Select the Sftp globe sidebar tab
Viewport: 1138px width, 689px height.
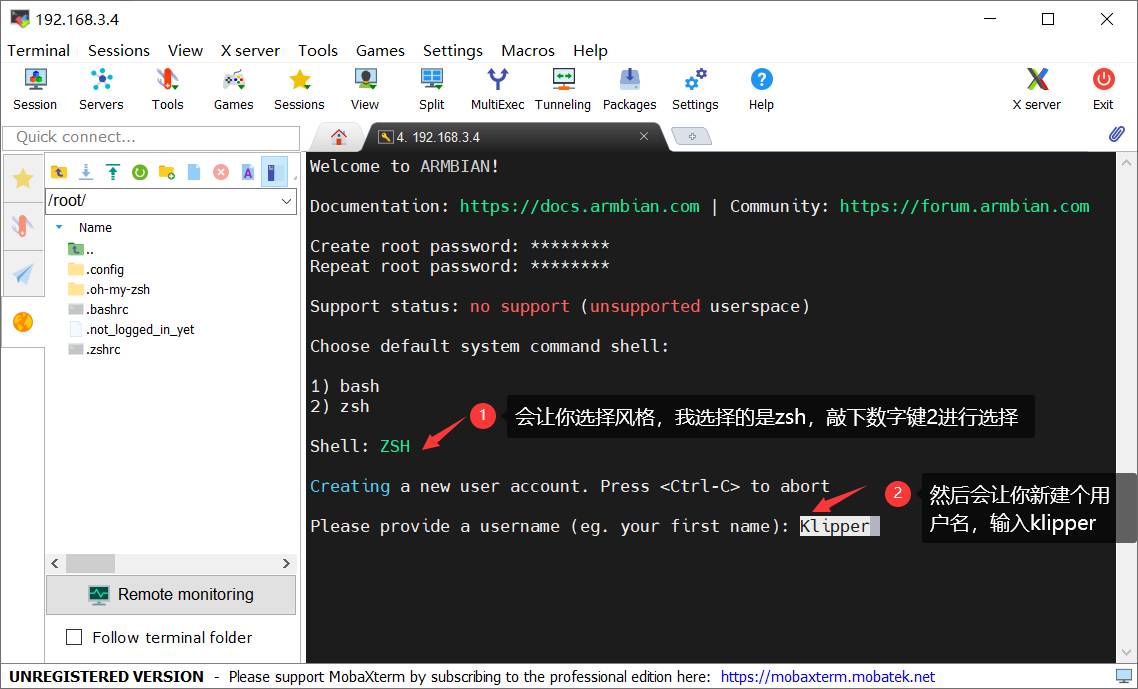click(x=23, y=322)
